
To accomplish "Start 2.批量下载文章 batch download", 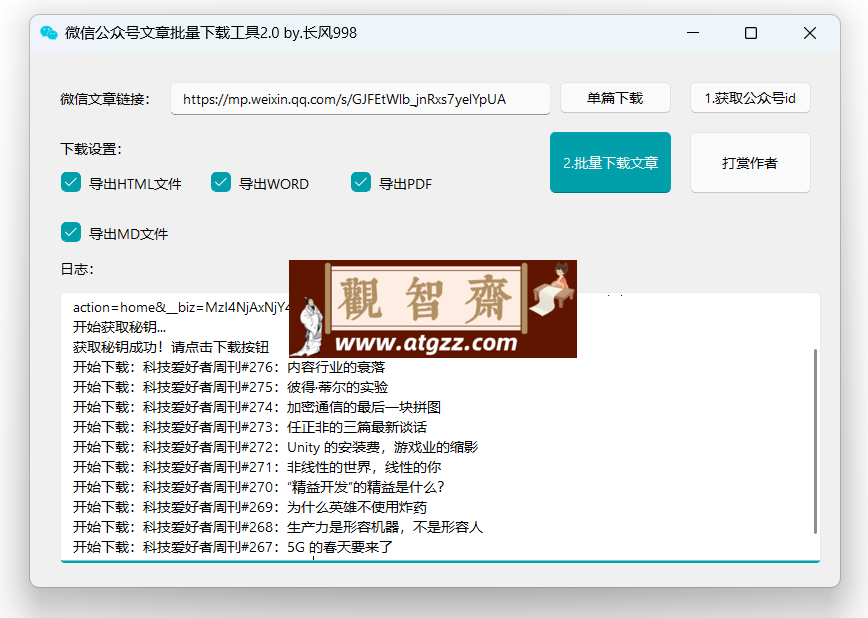I will click(610, 162).
